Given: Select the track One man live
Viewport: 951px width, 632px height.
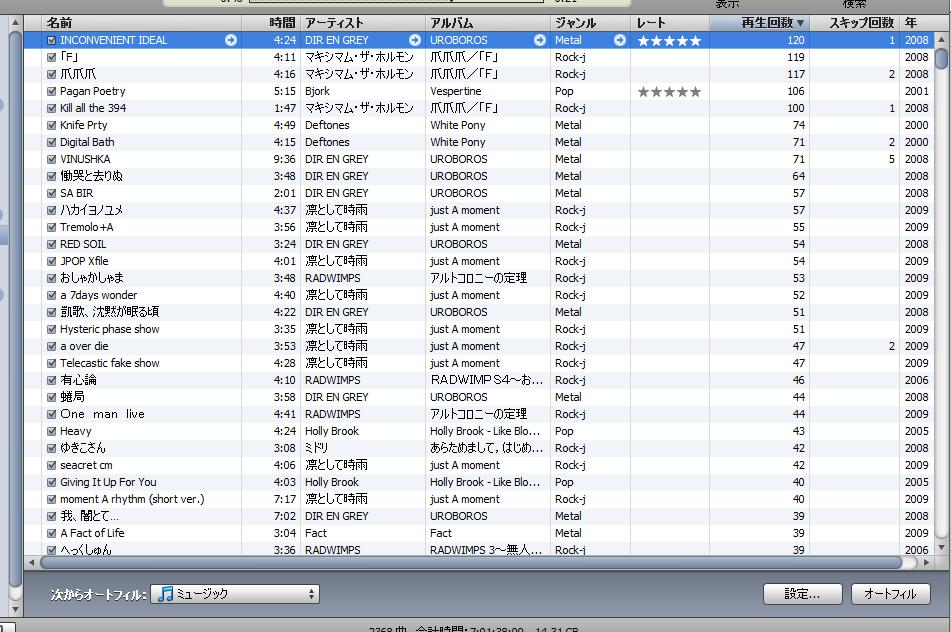Looking at the screenshot, I should pos(102,414).
